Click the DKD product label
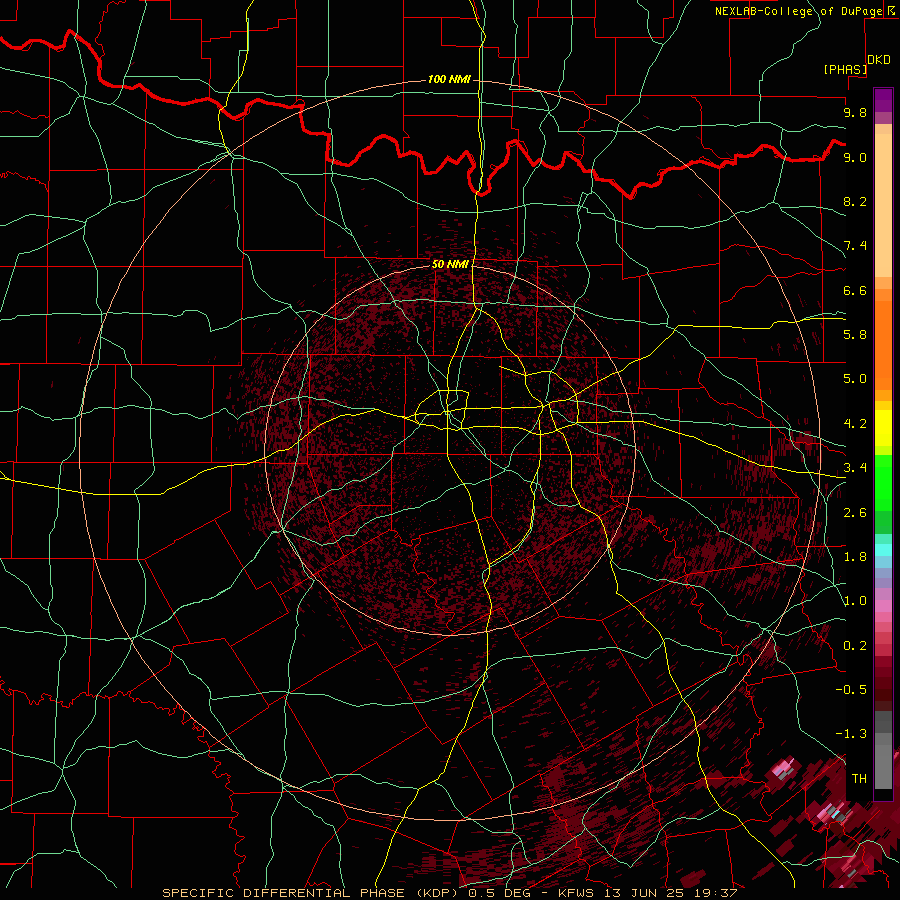This screenshot has height=900, width=900. [x=879, y=60]
